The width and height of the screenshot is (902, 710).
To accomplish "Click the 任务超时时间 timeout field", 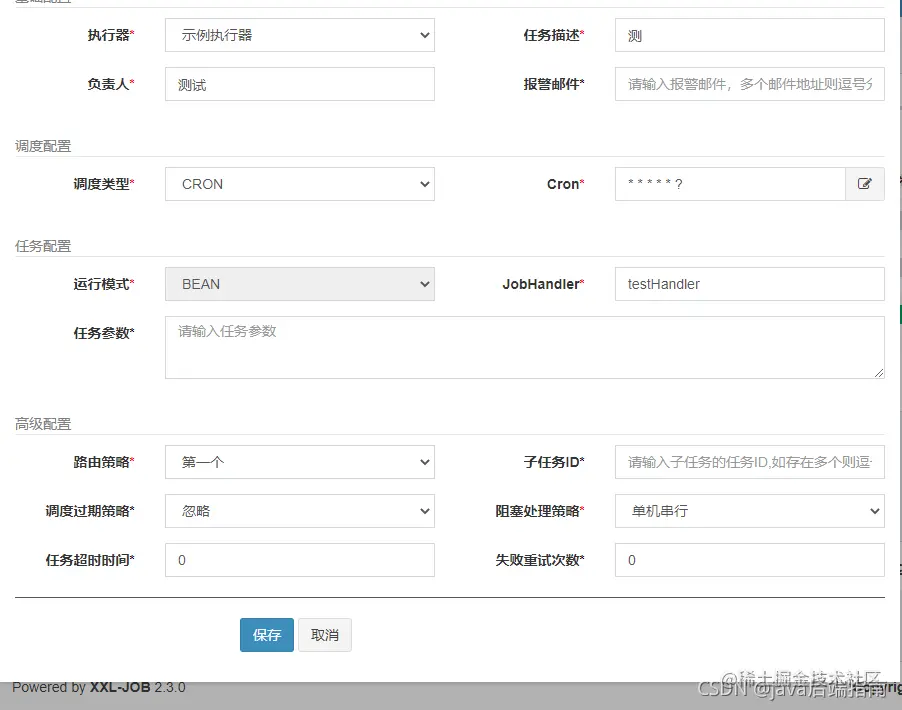I will click(x=299, y=560).
